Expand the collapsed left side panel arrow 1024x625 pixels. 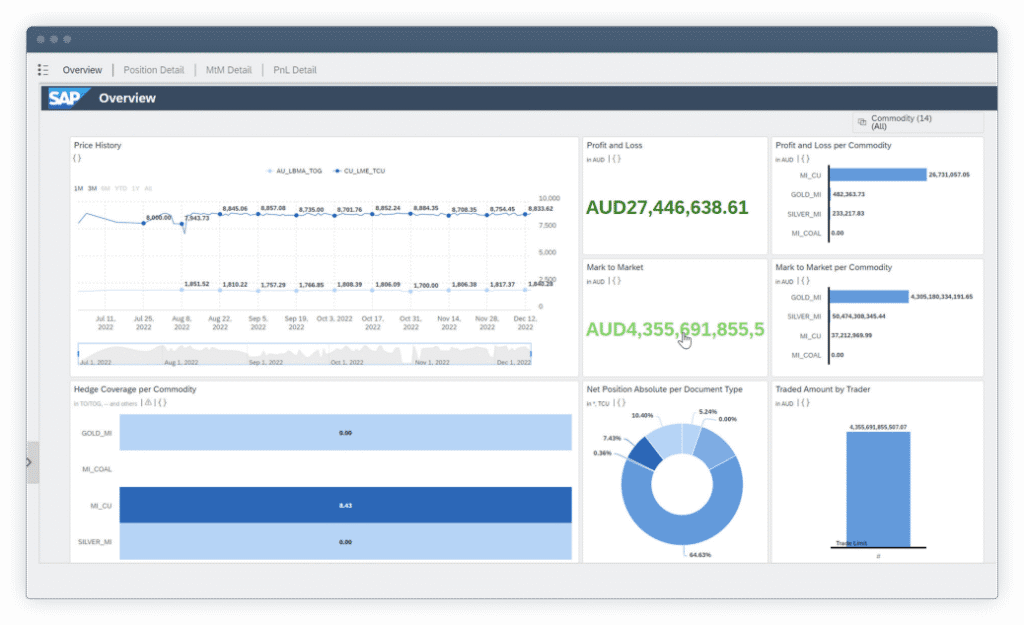[29, 462]
